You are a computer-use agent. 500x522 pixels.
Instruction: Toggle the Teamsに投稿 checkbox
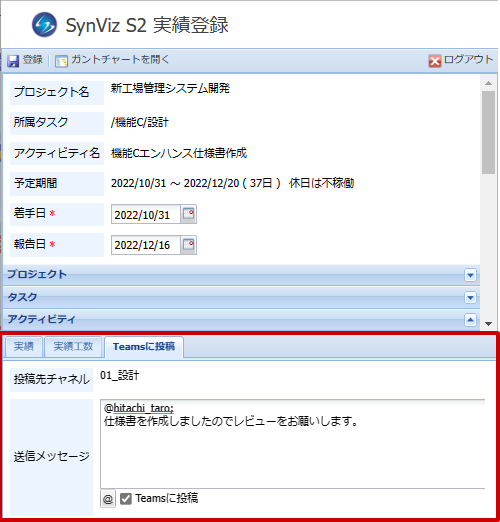pos(126,499)
